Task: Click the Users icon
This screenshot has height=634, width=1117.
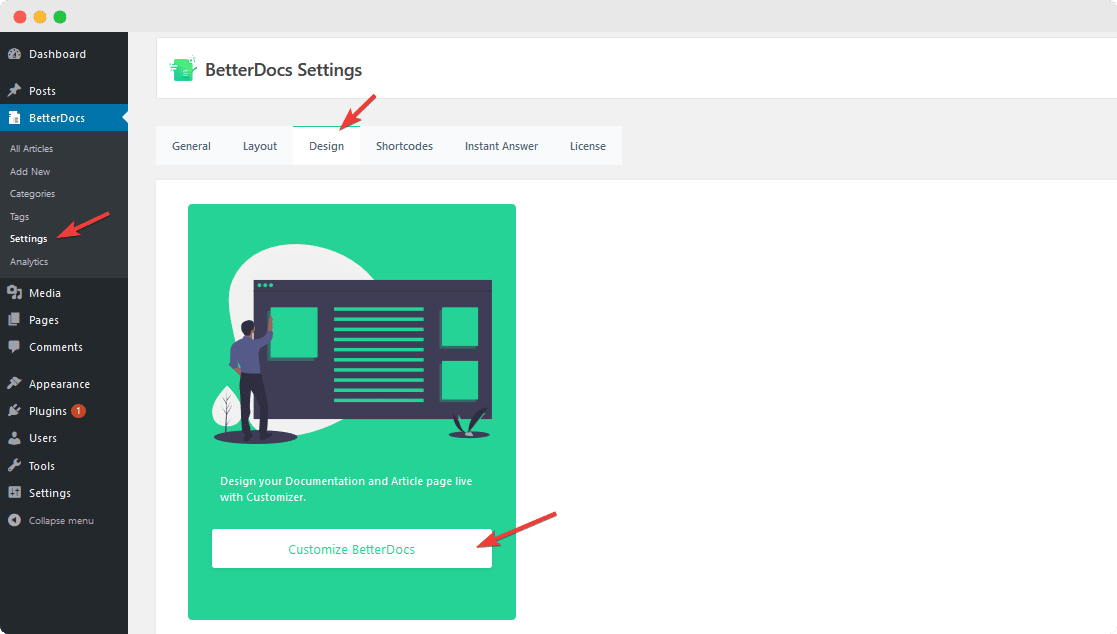Action: click(x=16, y=437)
